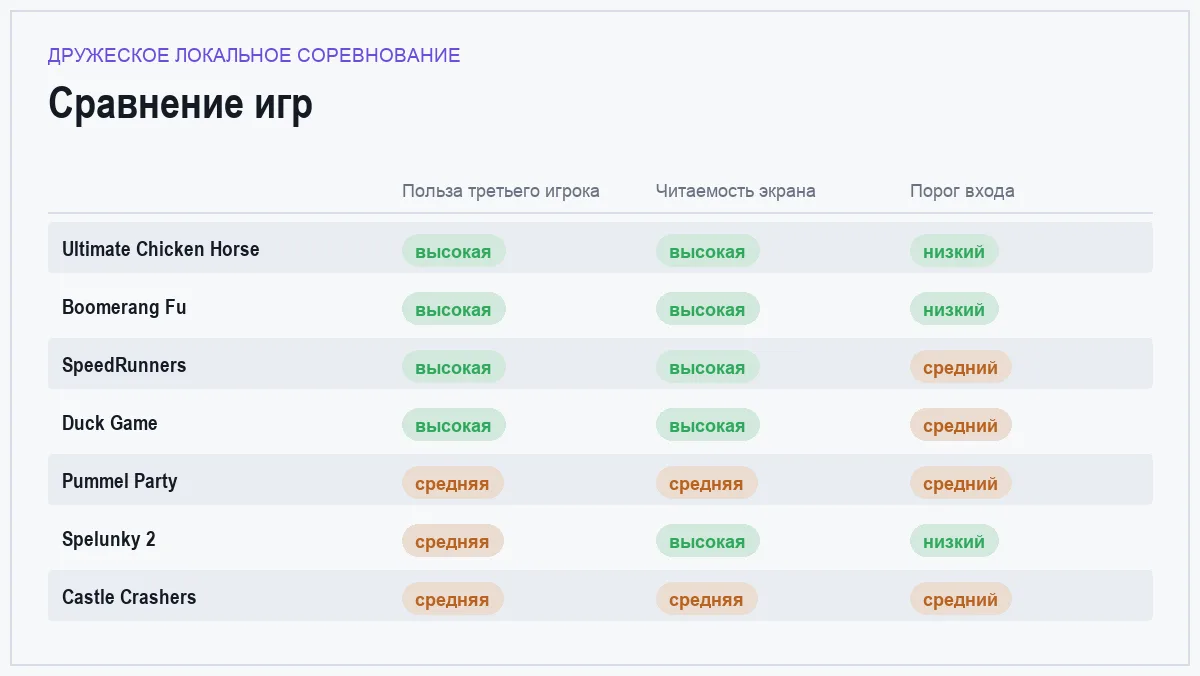Image resolution: width=1200 pixels, height=676 pixels.
Task: Click Boomerang Fu screen readability badge
Action: [x=708, y=309]
